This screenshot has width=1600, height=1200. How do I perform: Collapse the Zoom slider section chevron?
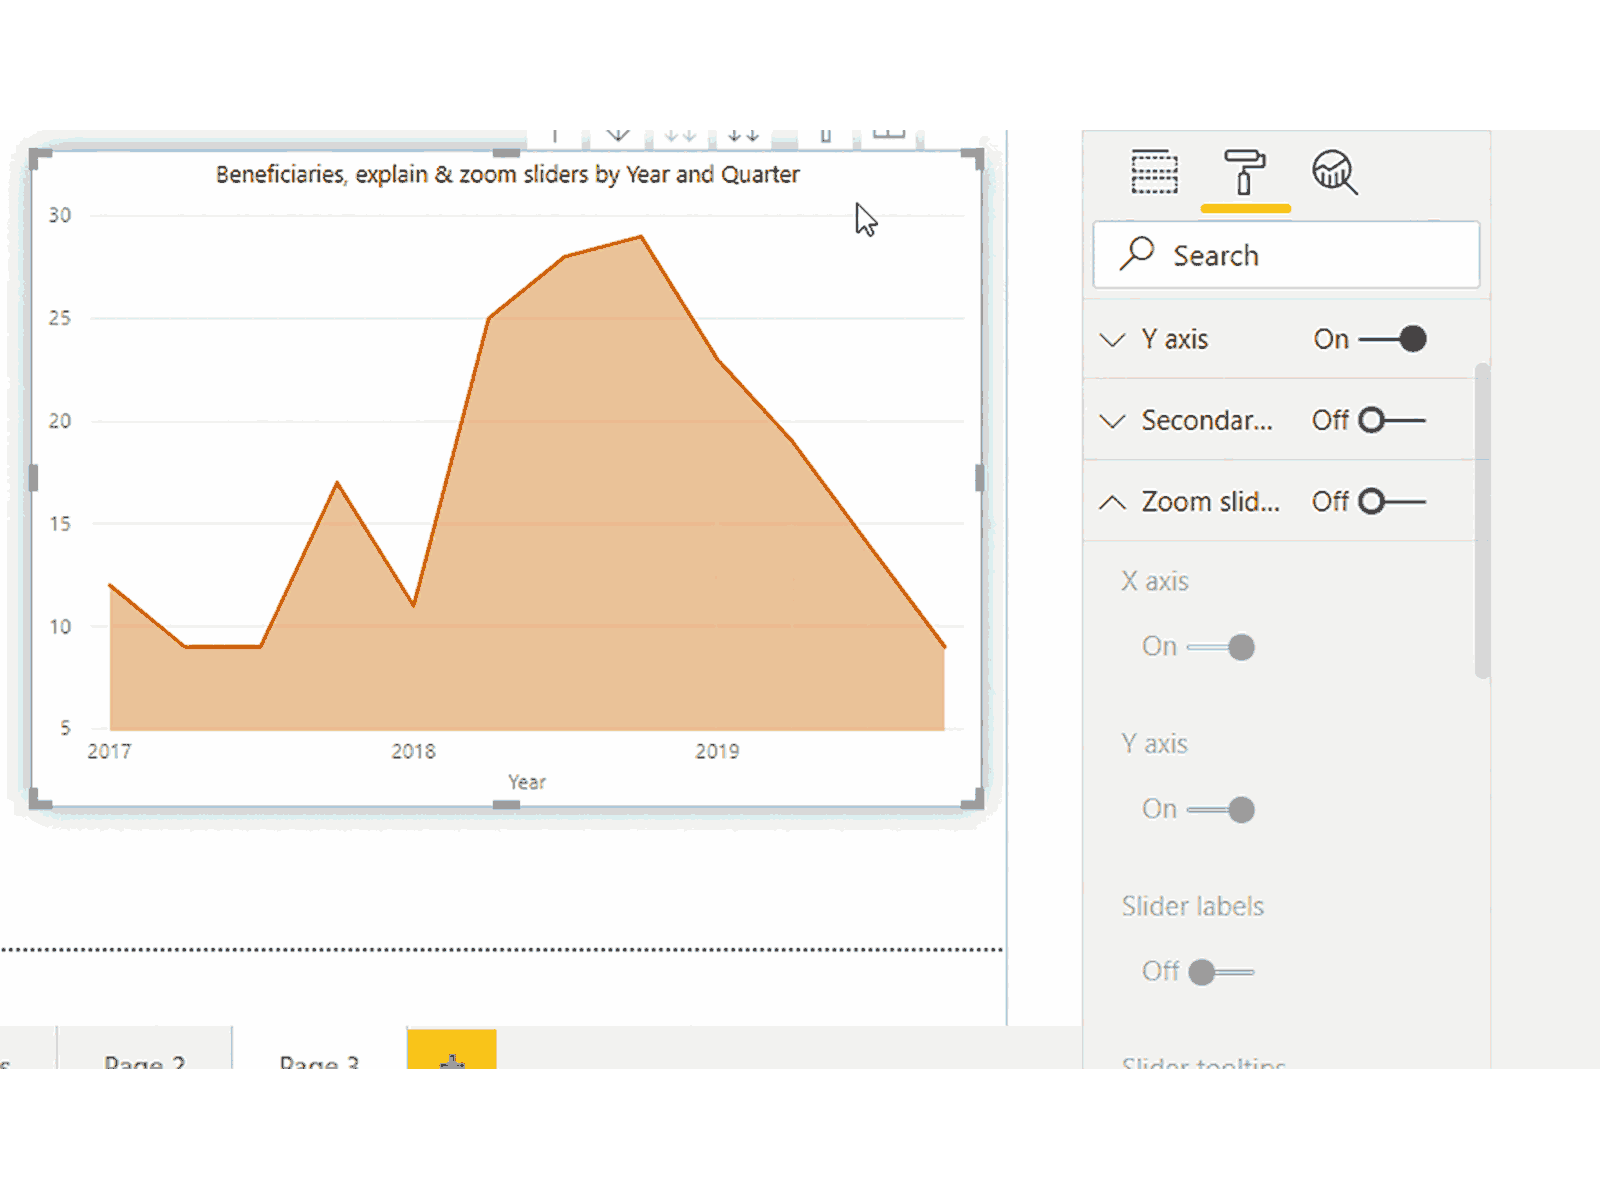click(1112, 502)
